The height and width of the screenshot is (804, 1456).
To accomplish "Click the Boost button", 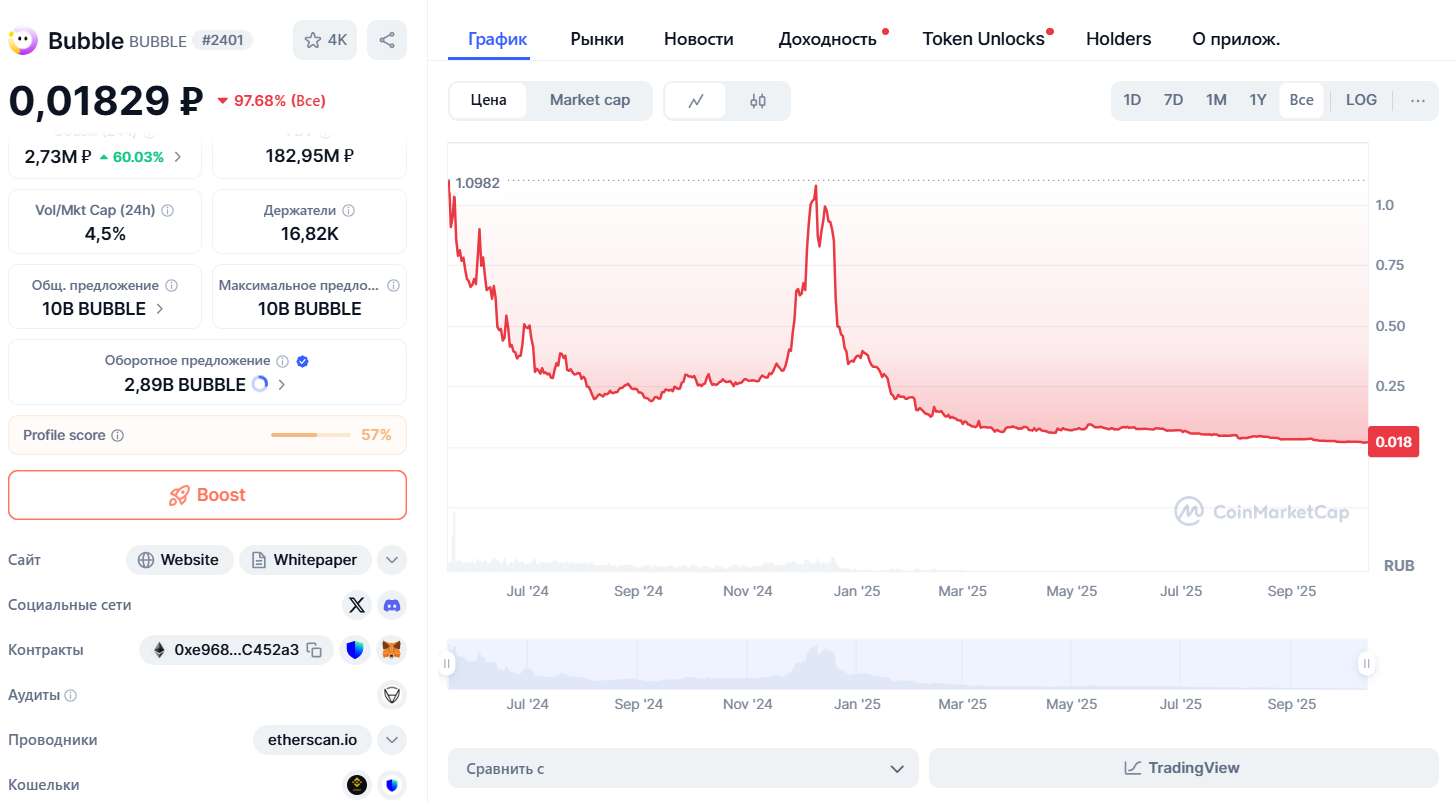I will pyautogui.click(x=207, y=495).
